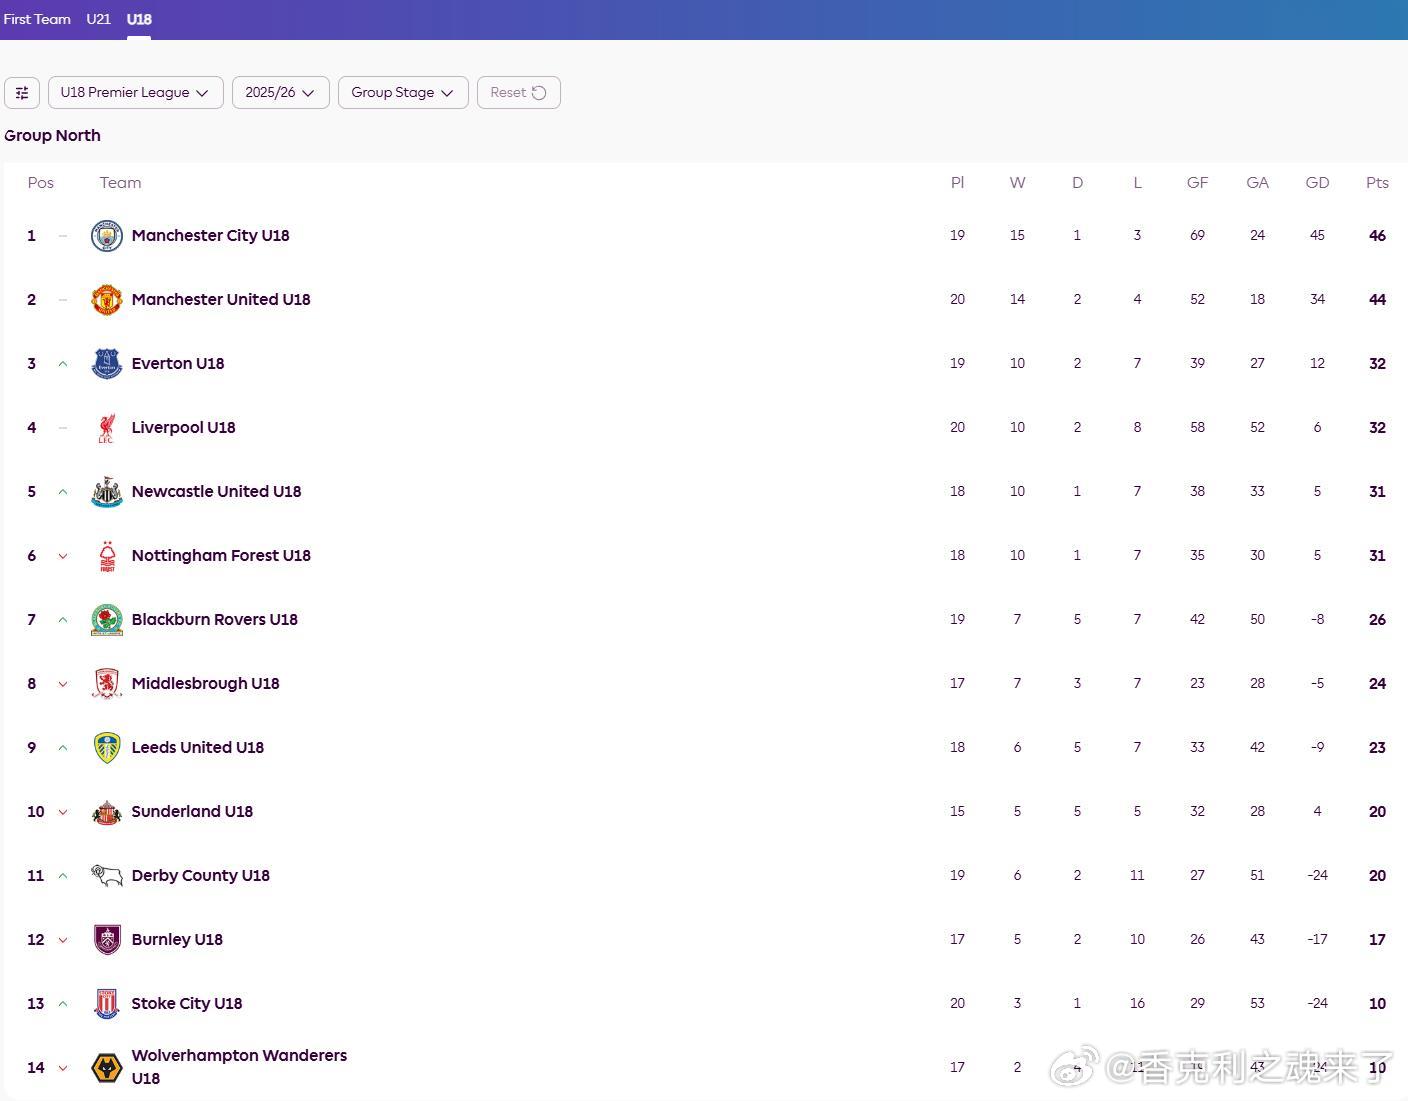Image resolution: width=1408 pixels, height=1101 pixels.
Task: Click the Blackburn Rovers U18 crest
Action: click(x=107, y=620)
